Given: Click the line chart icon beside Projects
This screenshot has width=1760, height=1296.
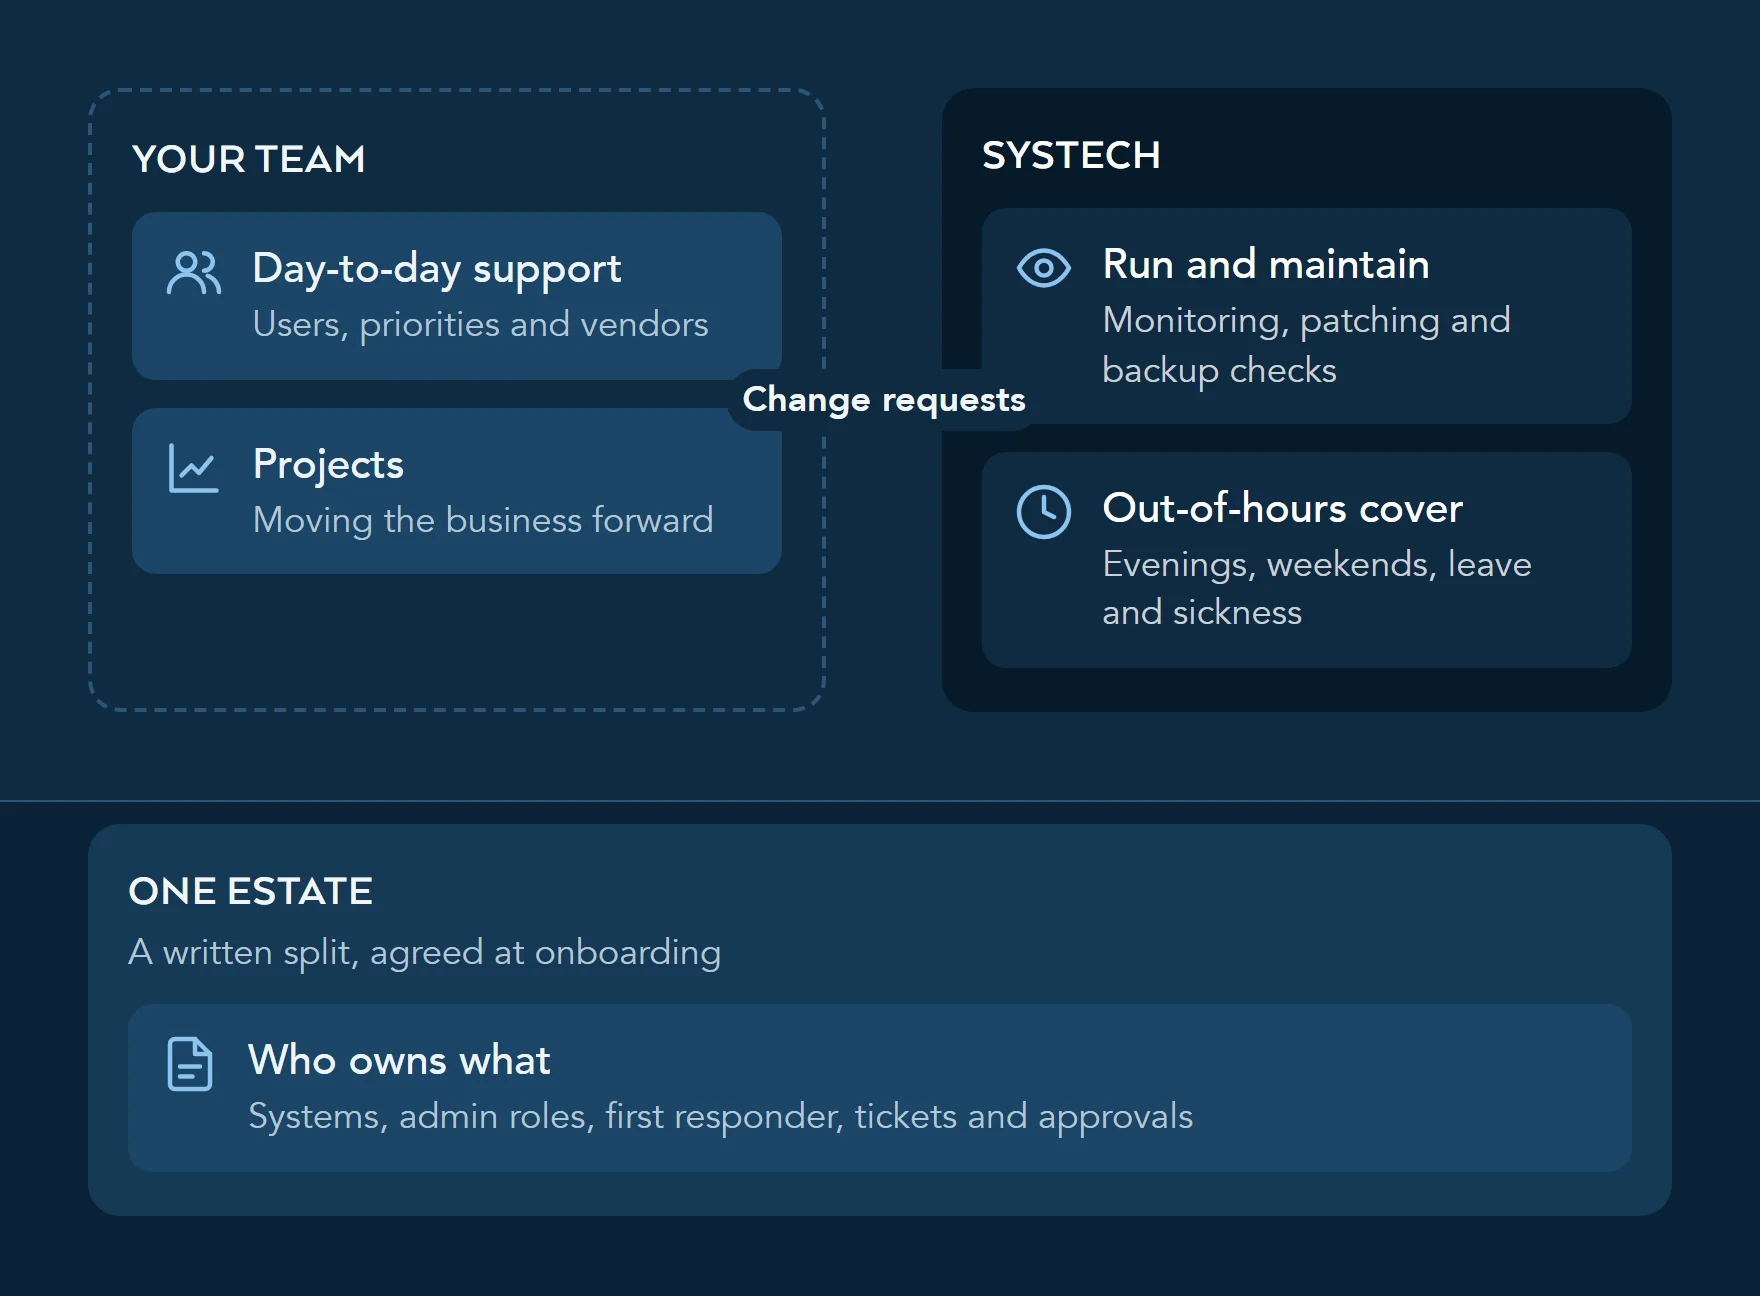Looking at the screenshot, I should coord(193,468).
